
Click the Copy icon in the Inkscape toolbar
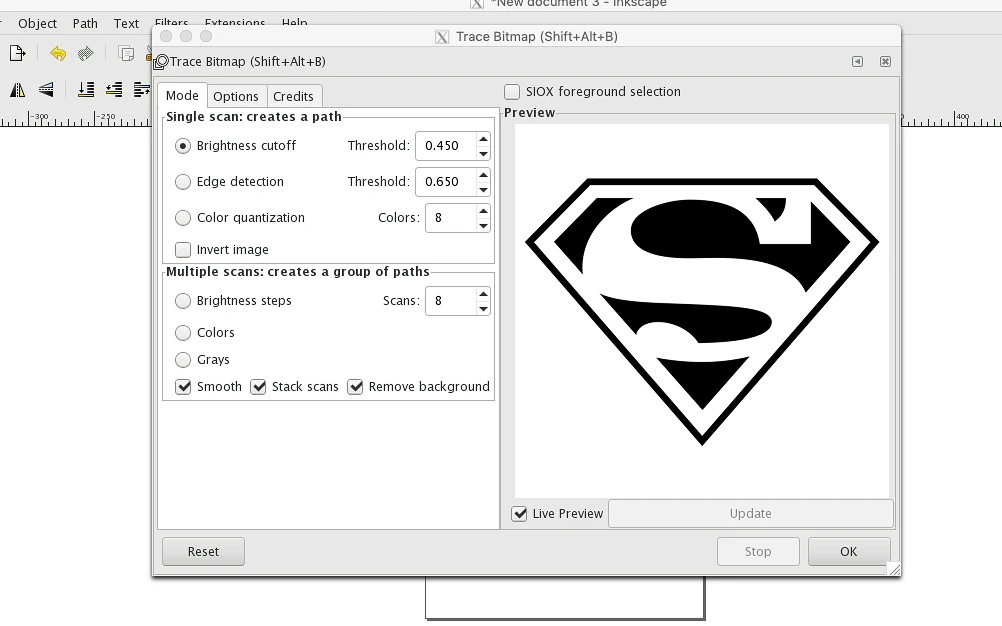[127, 53]
